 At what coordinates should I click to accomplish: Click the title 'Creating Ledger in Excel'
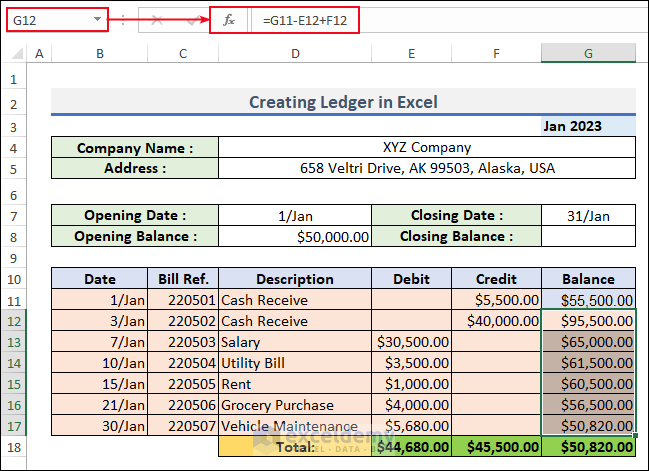click(343, 102)
